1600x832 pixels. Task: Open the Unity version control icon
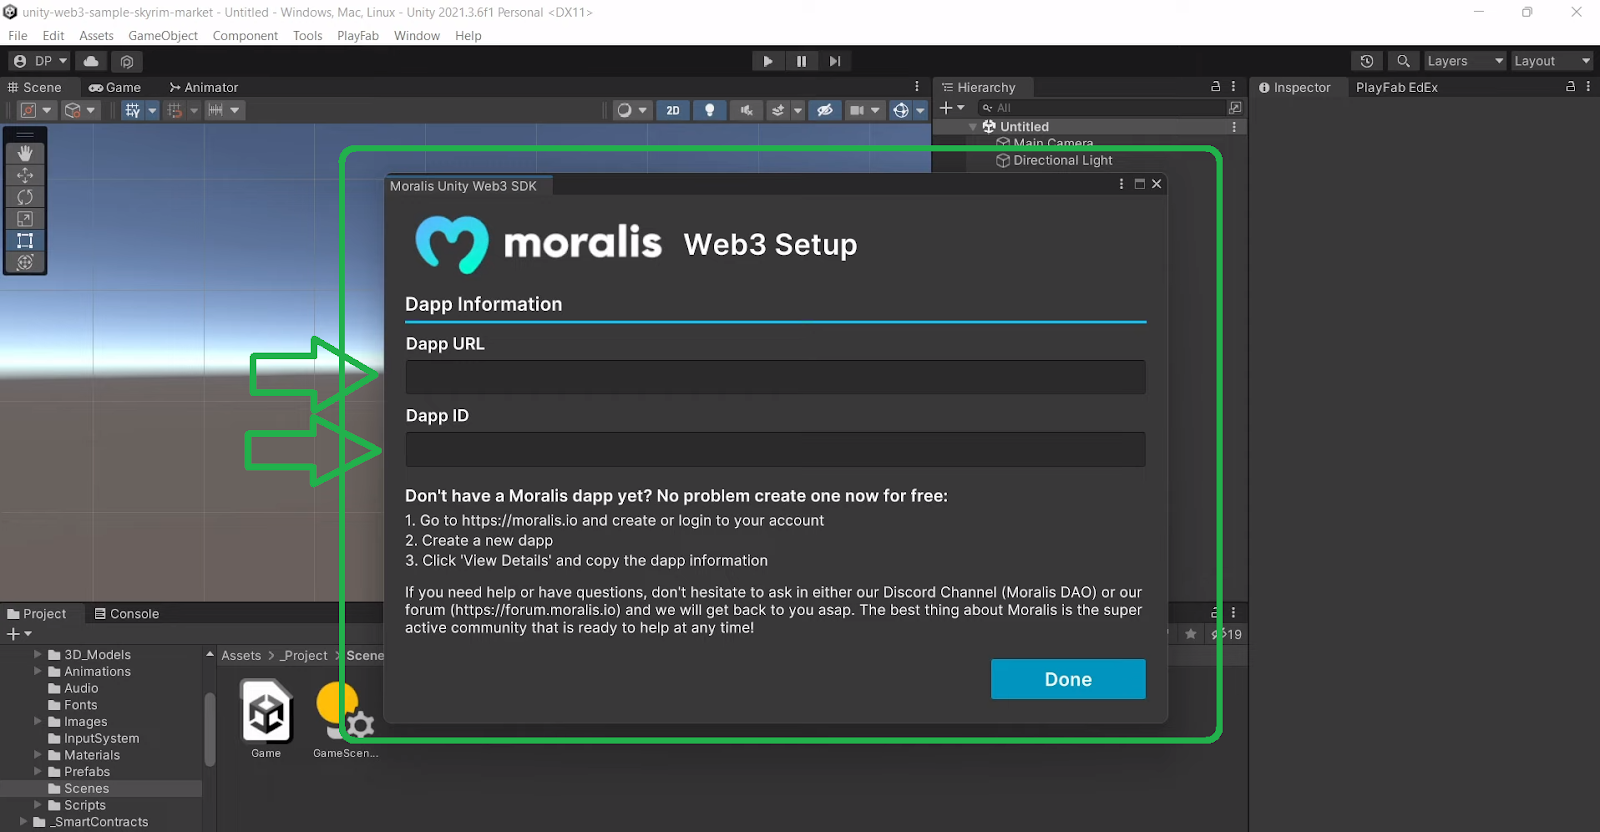coord(127,61)
